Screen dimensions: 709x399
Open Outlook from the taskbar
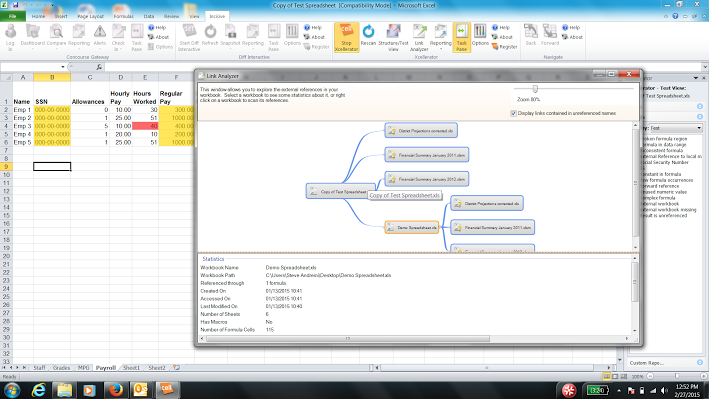coord(141,390)
